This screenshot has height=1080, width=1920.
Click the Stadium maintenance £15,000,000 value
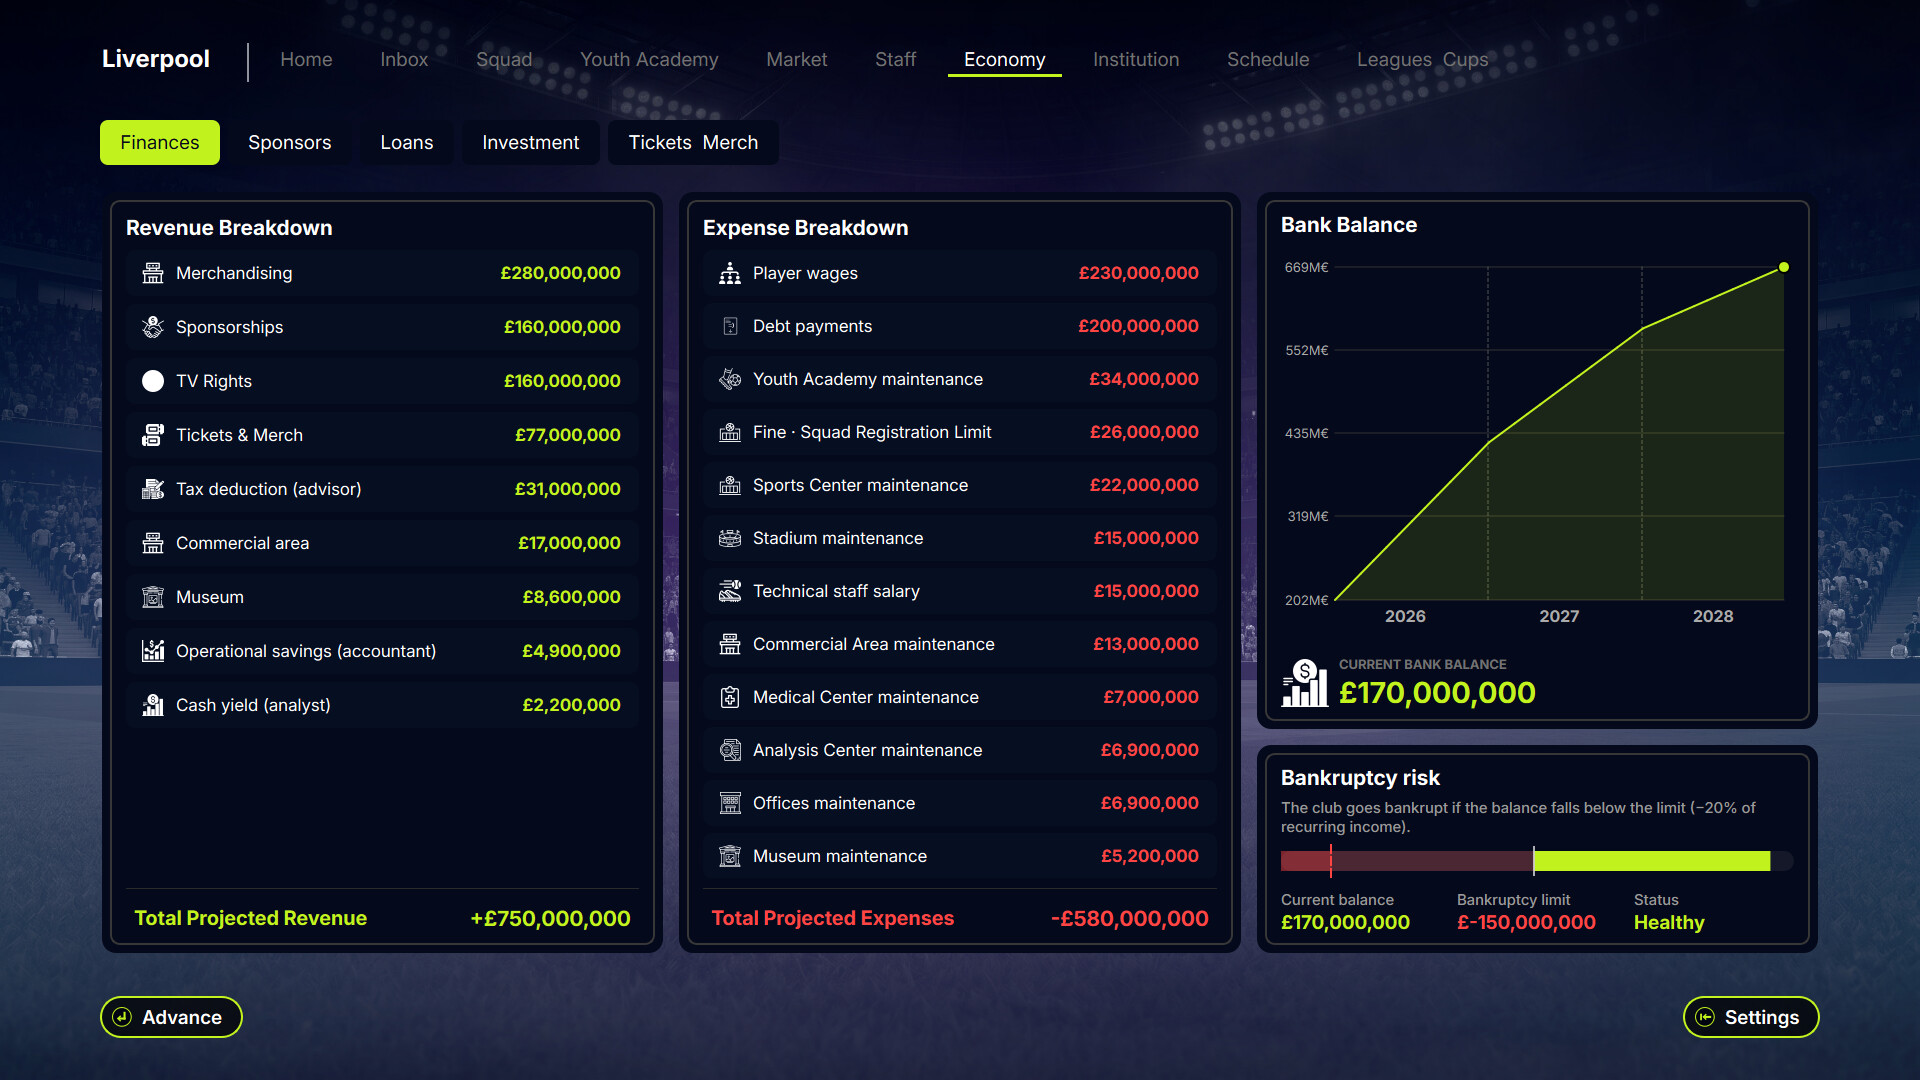click(1146, 538)
